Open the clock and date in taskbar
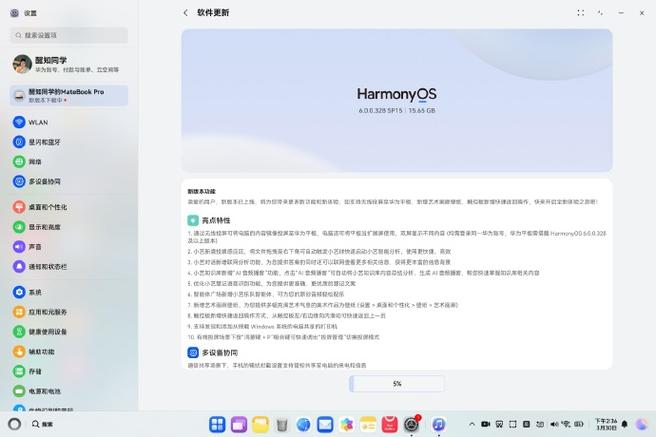 [x=606, y=424]
